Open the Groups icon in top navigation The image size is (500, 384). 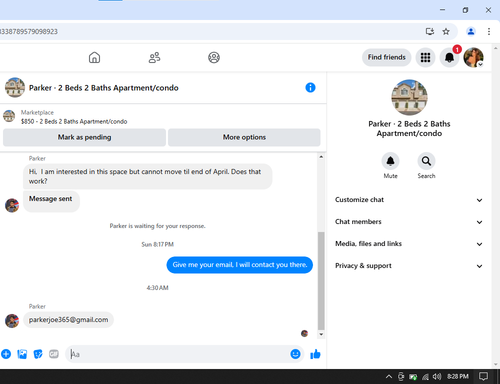(214, 57)
